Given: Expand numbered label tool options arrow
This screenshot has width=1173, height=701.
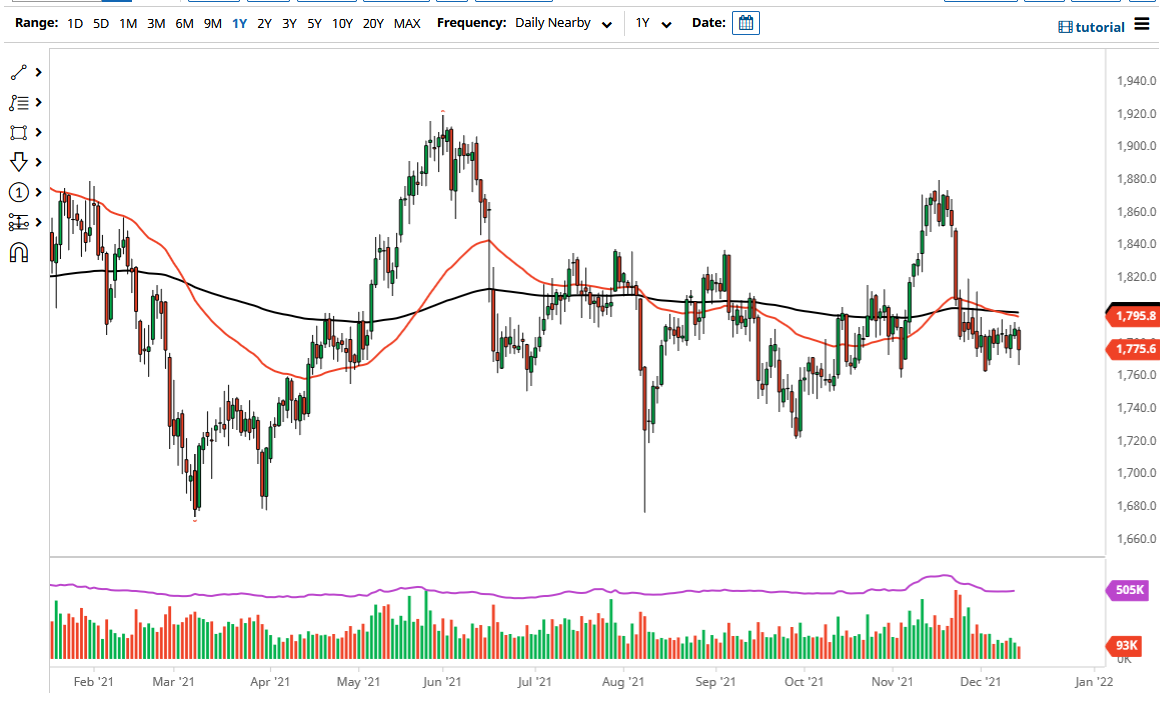Looking at the screenshot, I should click(38, 192).
